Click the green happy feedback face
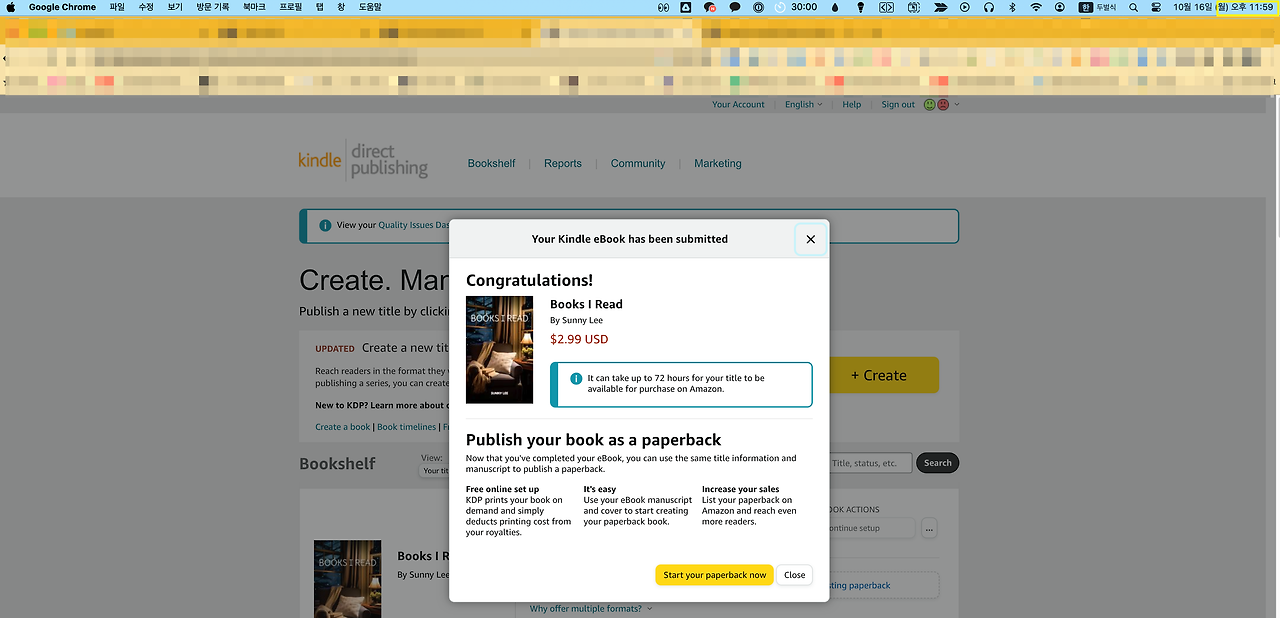 (930, 104)
